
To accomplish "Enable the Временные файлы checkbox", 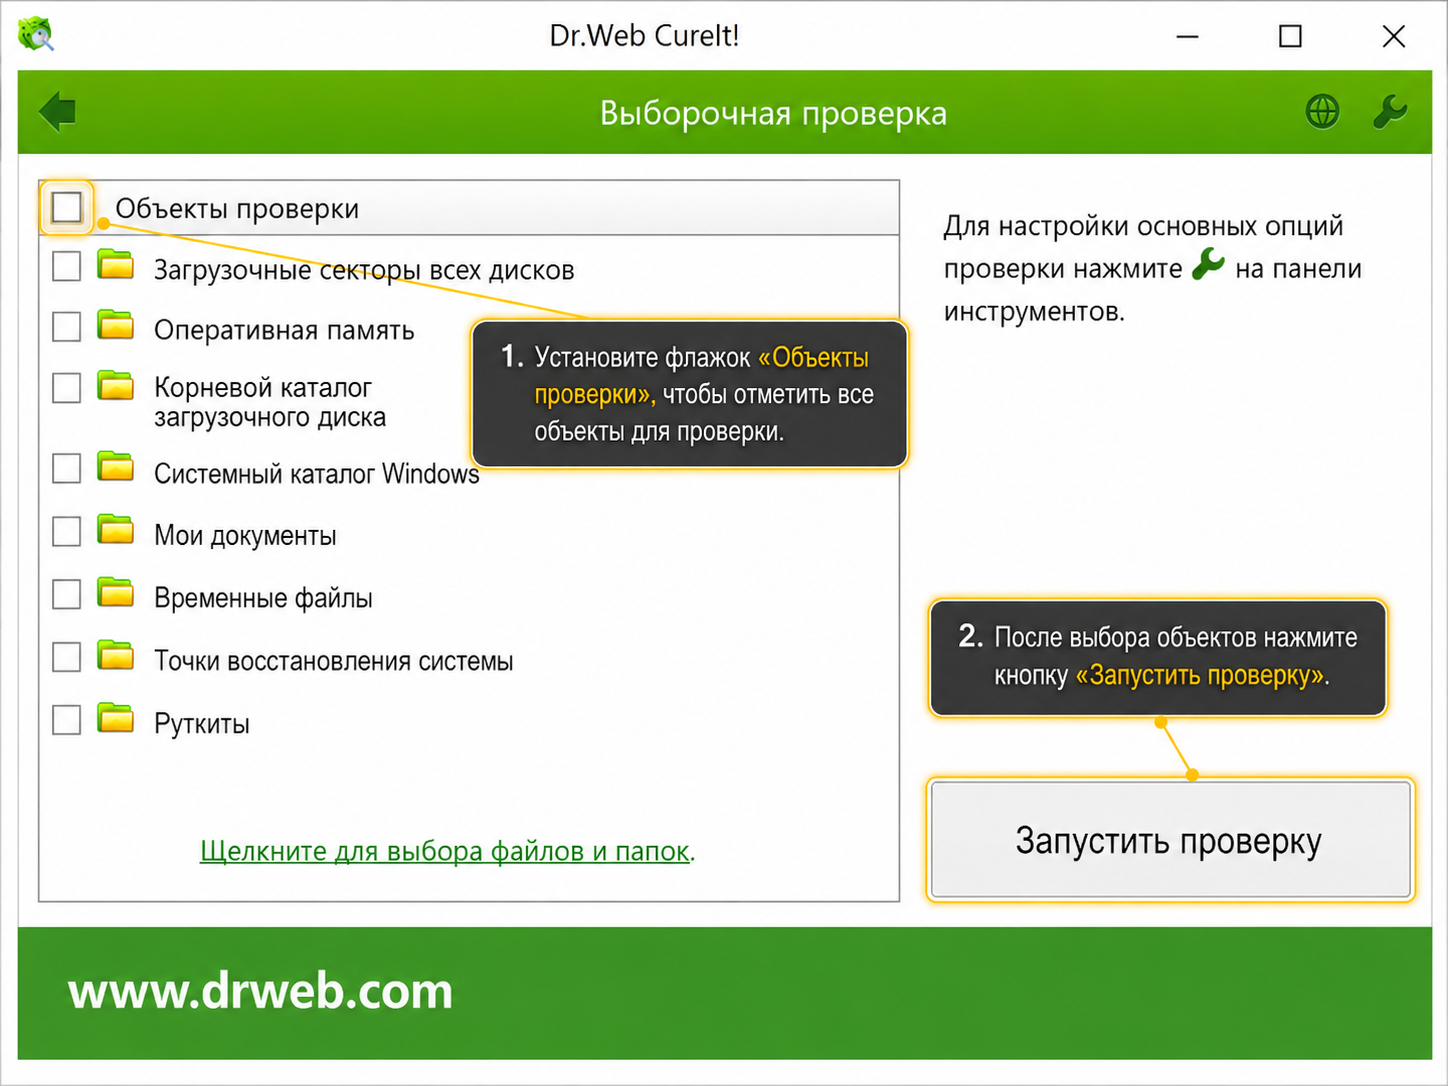I will tap(67, 594).
